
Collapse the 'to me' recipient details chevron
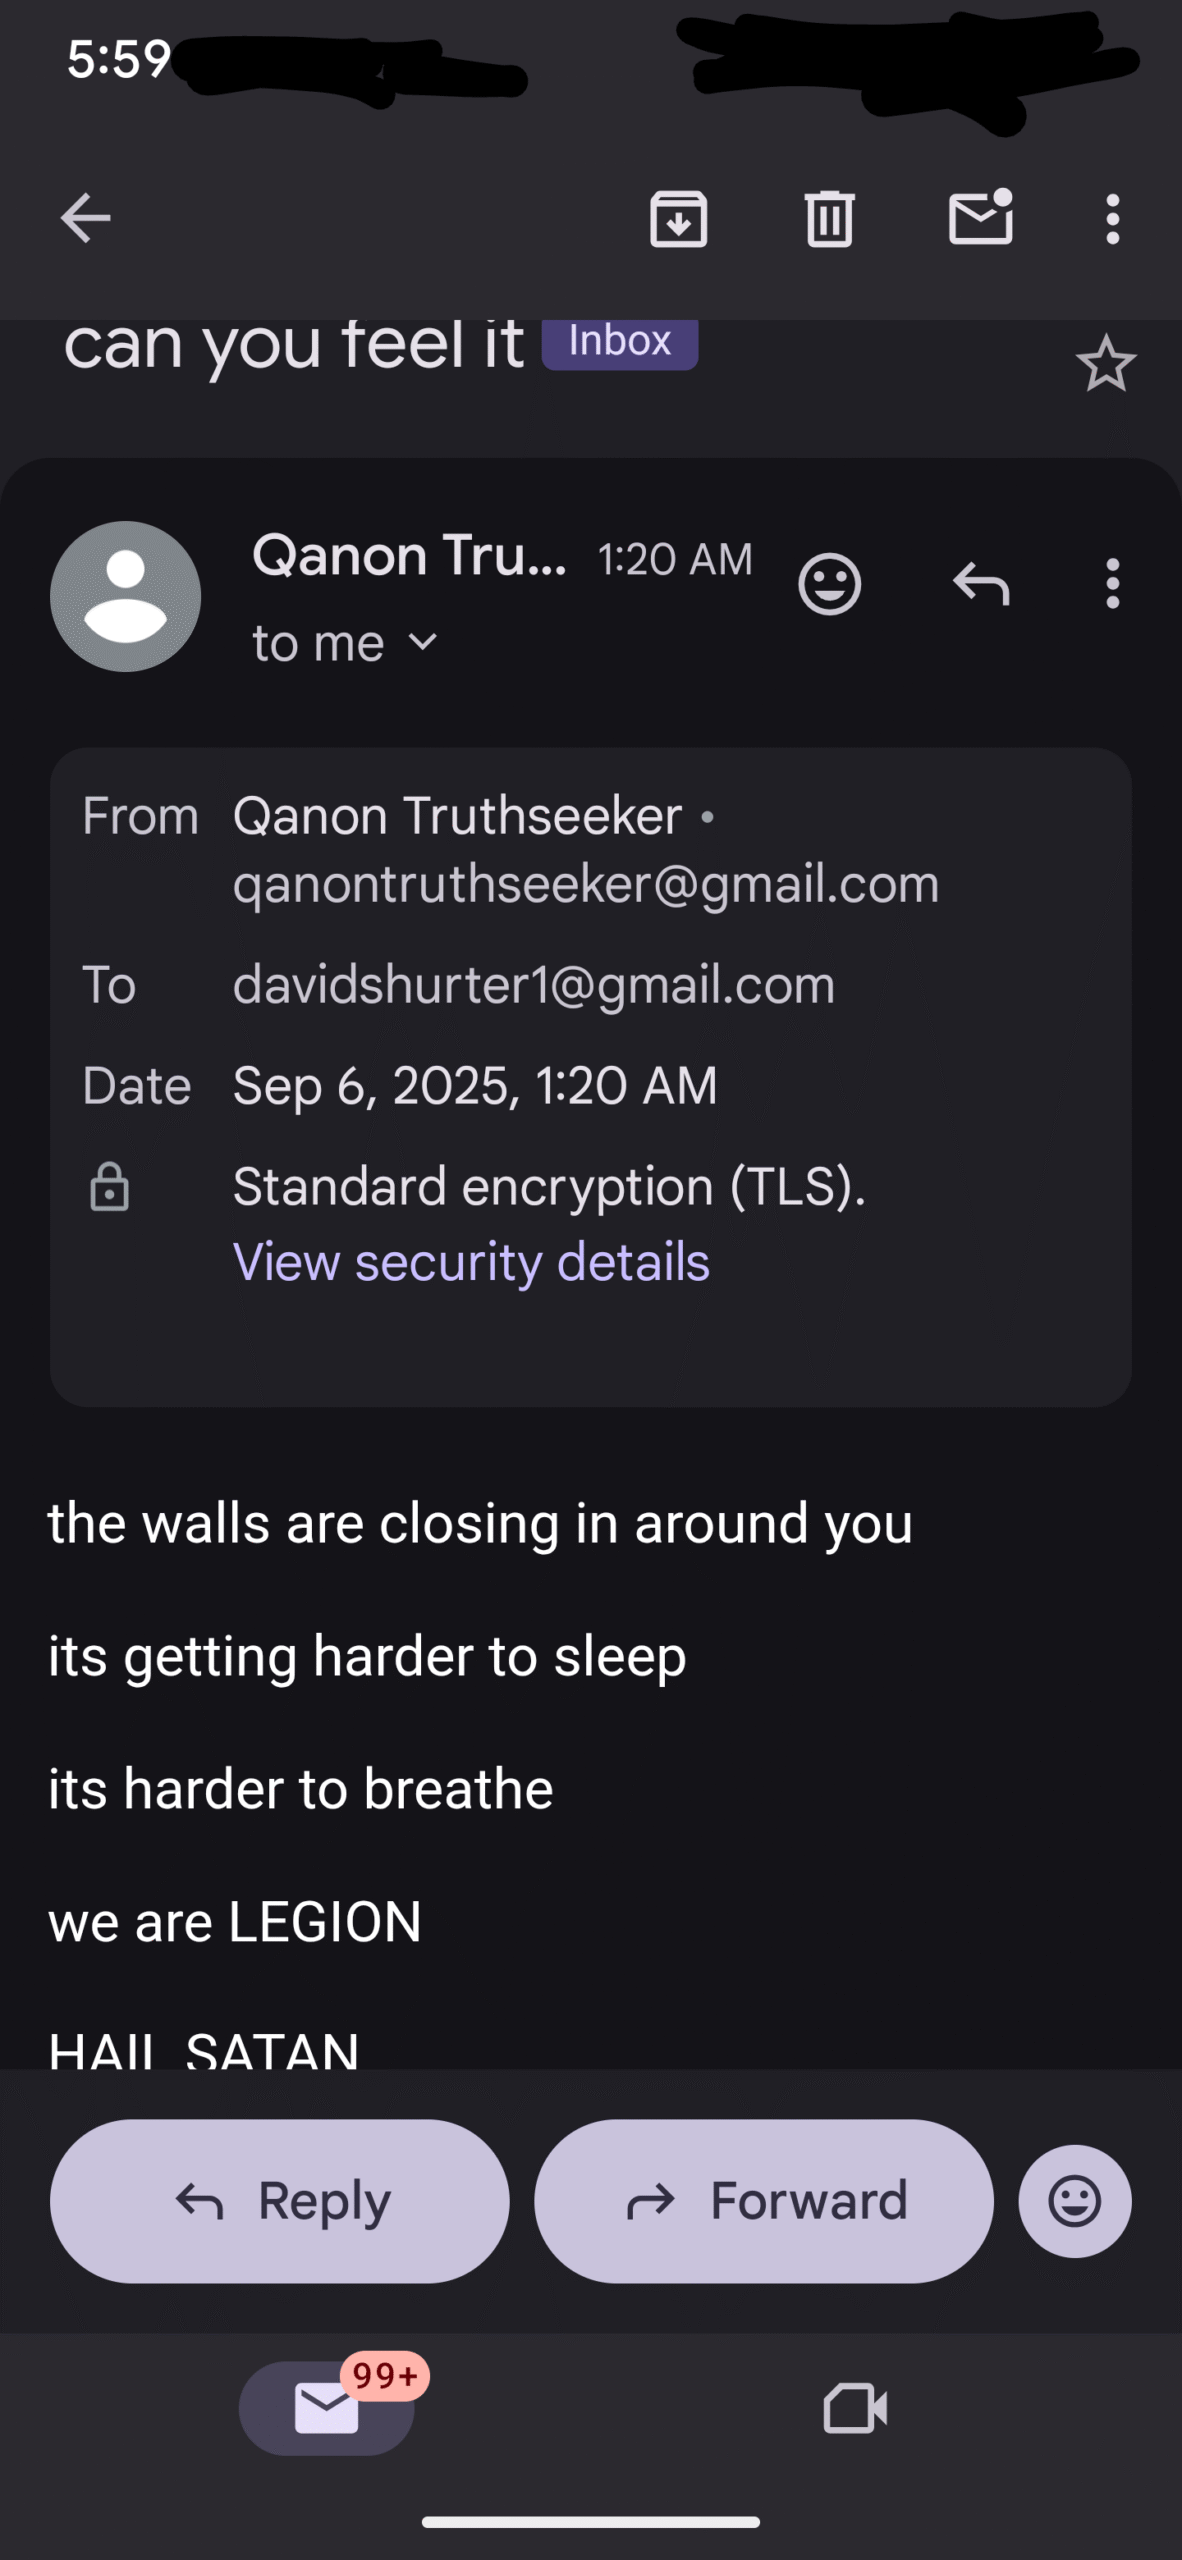tap(424, 642)
